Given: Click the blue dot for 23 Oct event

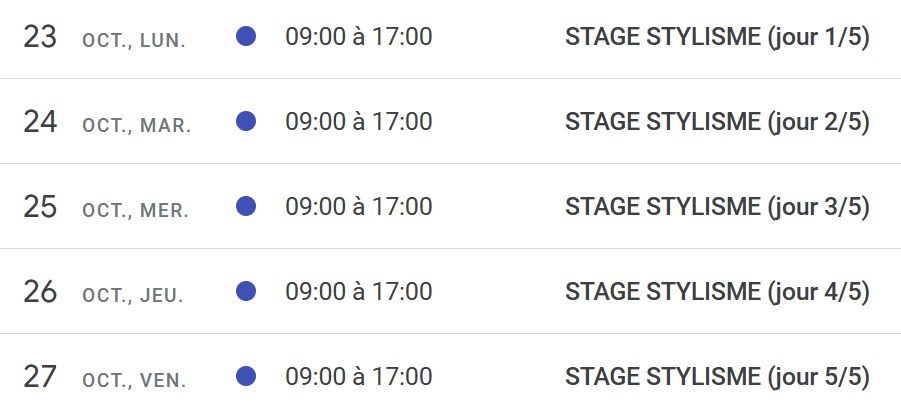Looking at the screenshot, I should point(246,36).
